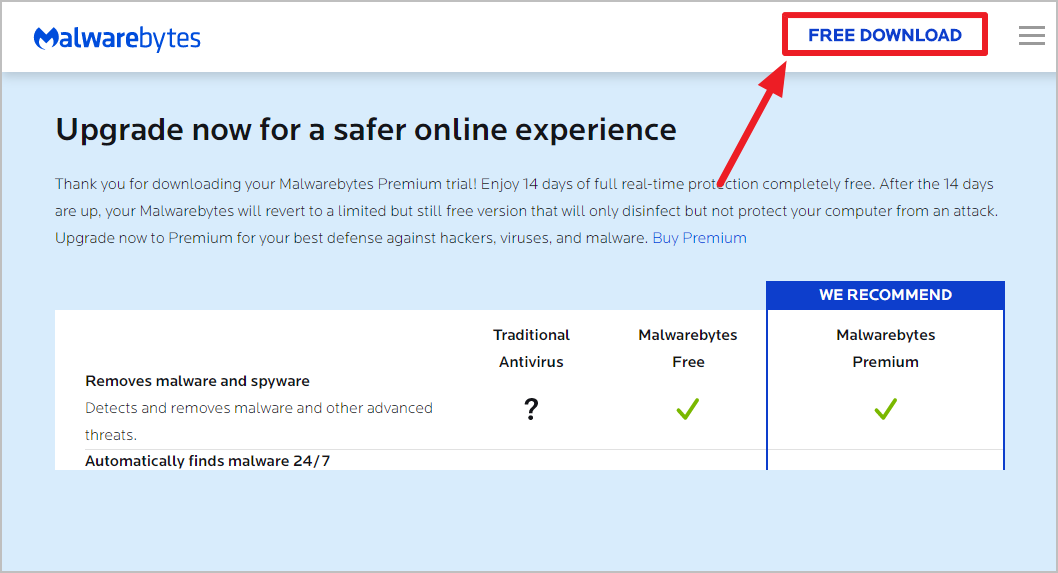Viewport: 1058px width, 573px height.
Task: Click the question mark under Traditional Antivirus
Action: (532, 408)
